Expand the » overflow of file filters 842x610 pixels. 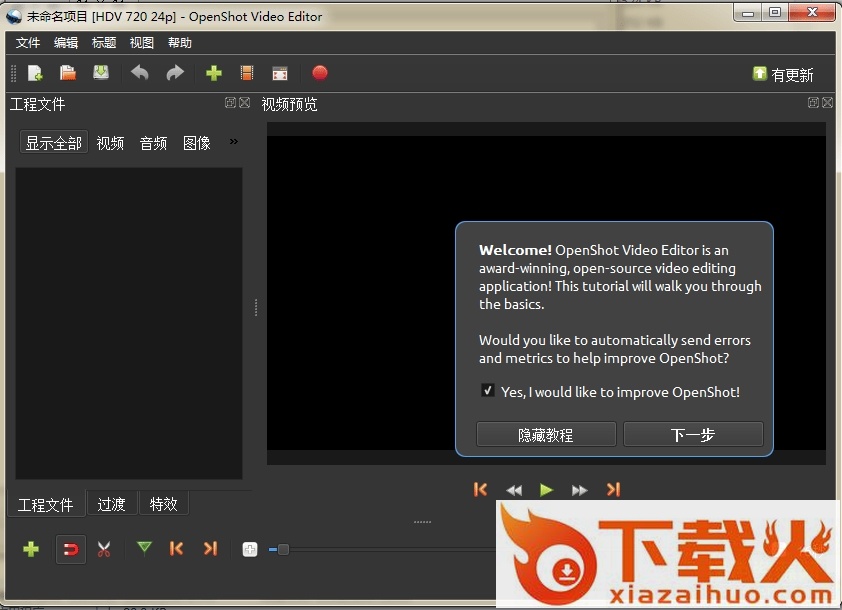tap(234, 142)
